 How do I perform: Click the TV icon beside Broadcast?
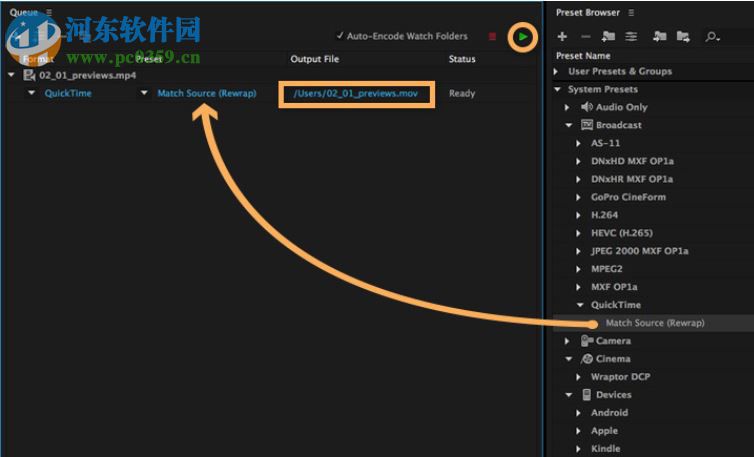click(587, 125)
